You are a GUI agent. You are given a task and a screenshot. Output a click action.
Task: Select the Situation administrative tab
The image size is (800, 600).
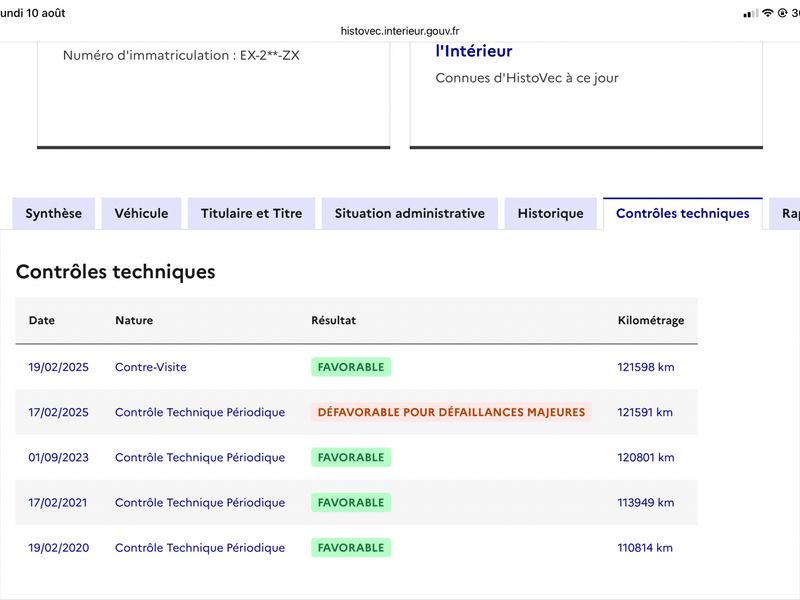410,213
